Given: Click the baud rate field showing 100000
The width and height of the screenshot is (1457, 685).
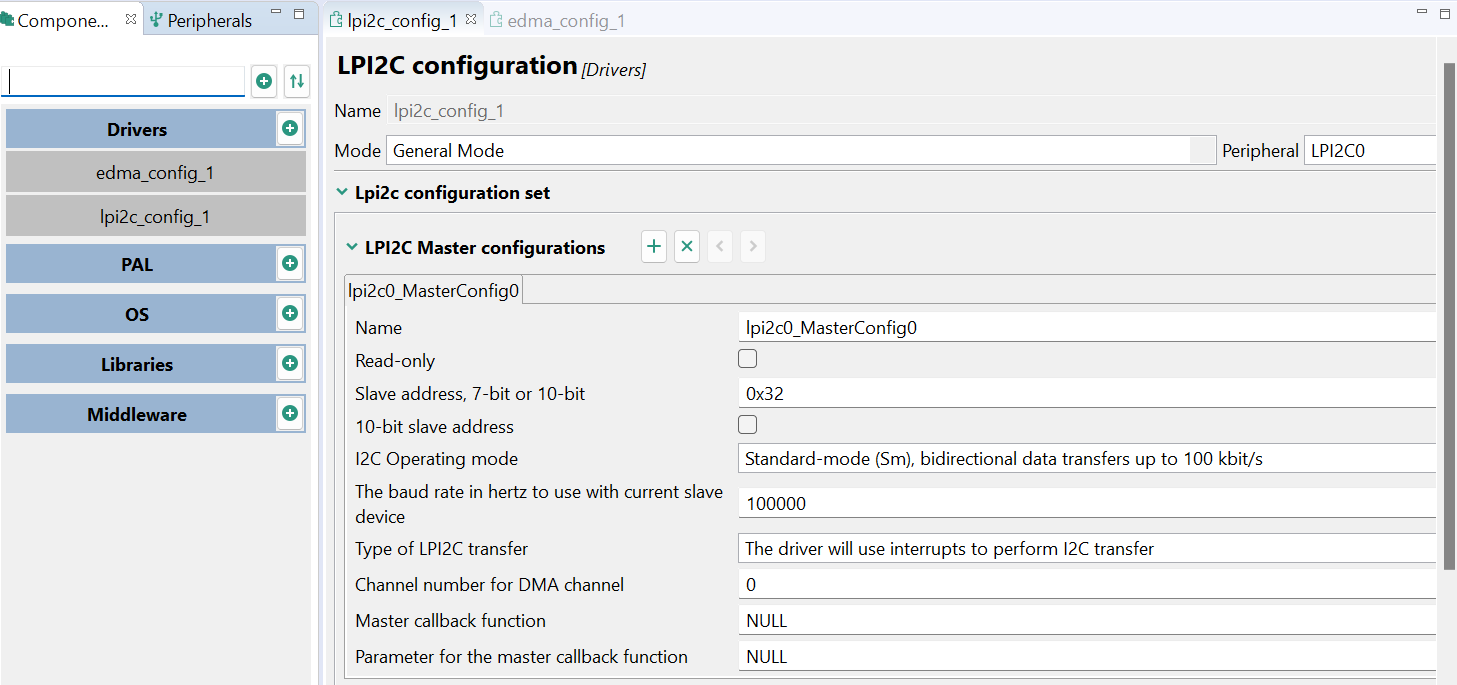Looking at the screenshot, I should [x=1087, y=504].
